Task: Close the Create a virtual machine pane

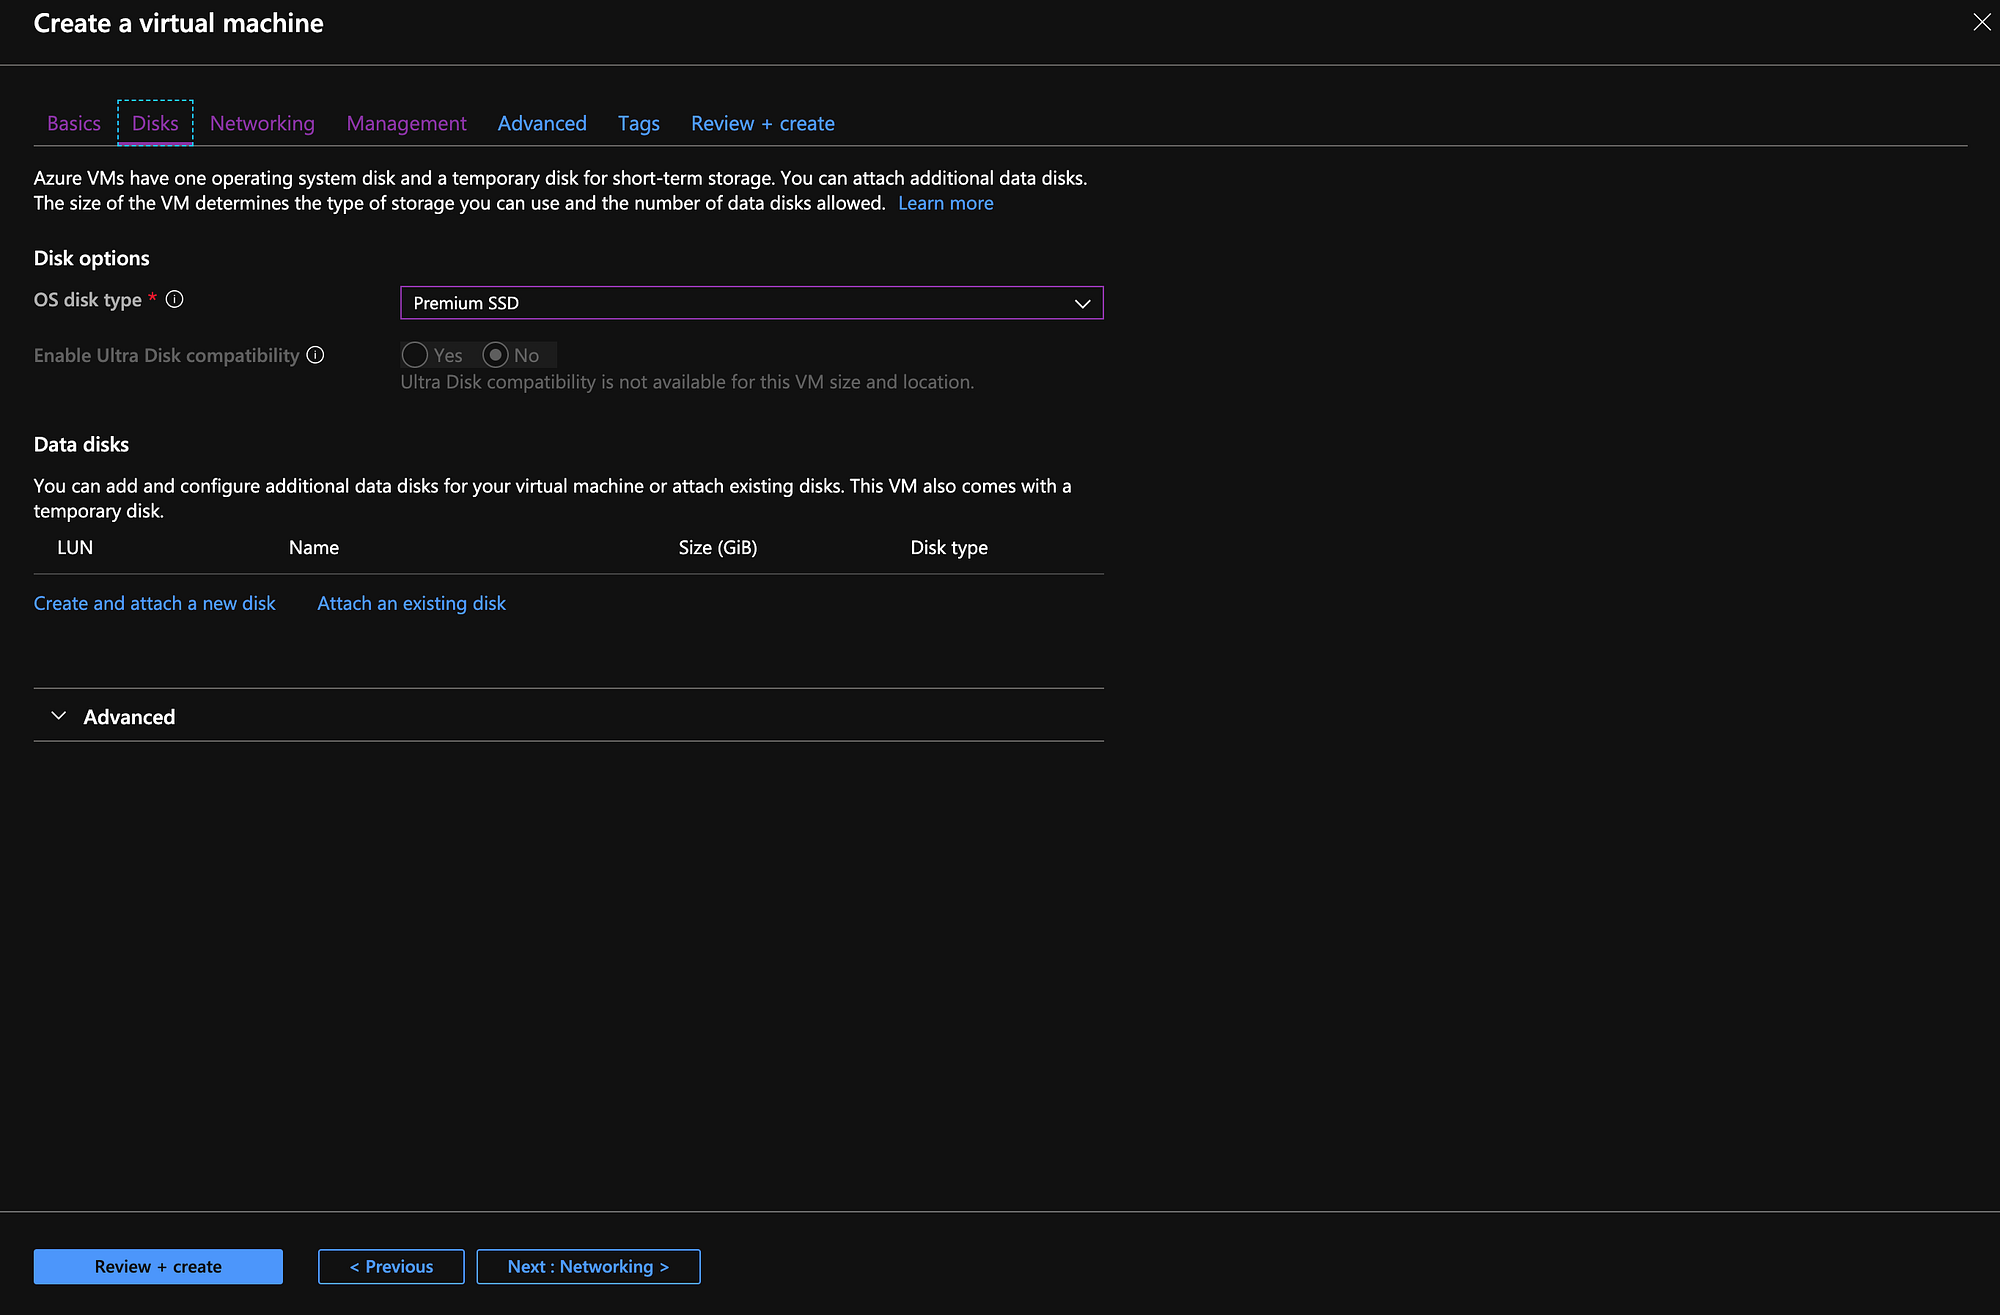Action: click(1981, 22)
